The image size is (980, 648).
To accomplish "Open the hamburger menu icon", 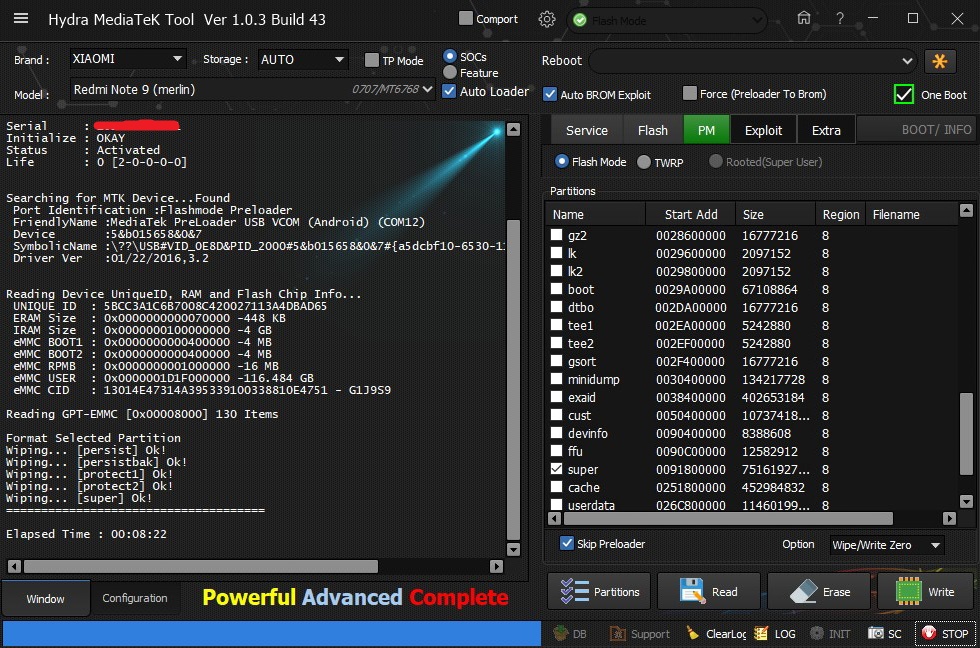I will tap(21, 19).
